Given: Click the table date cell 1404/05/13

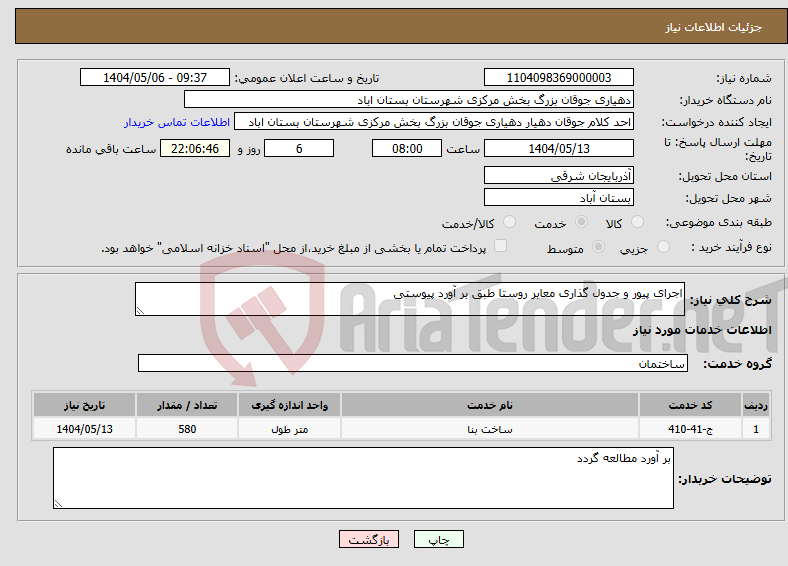Looking at the screenshot, I should pos(84,429).
